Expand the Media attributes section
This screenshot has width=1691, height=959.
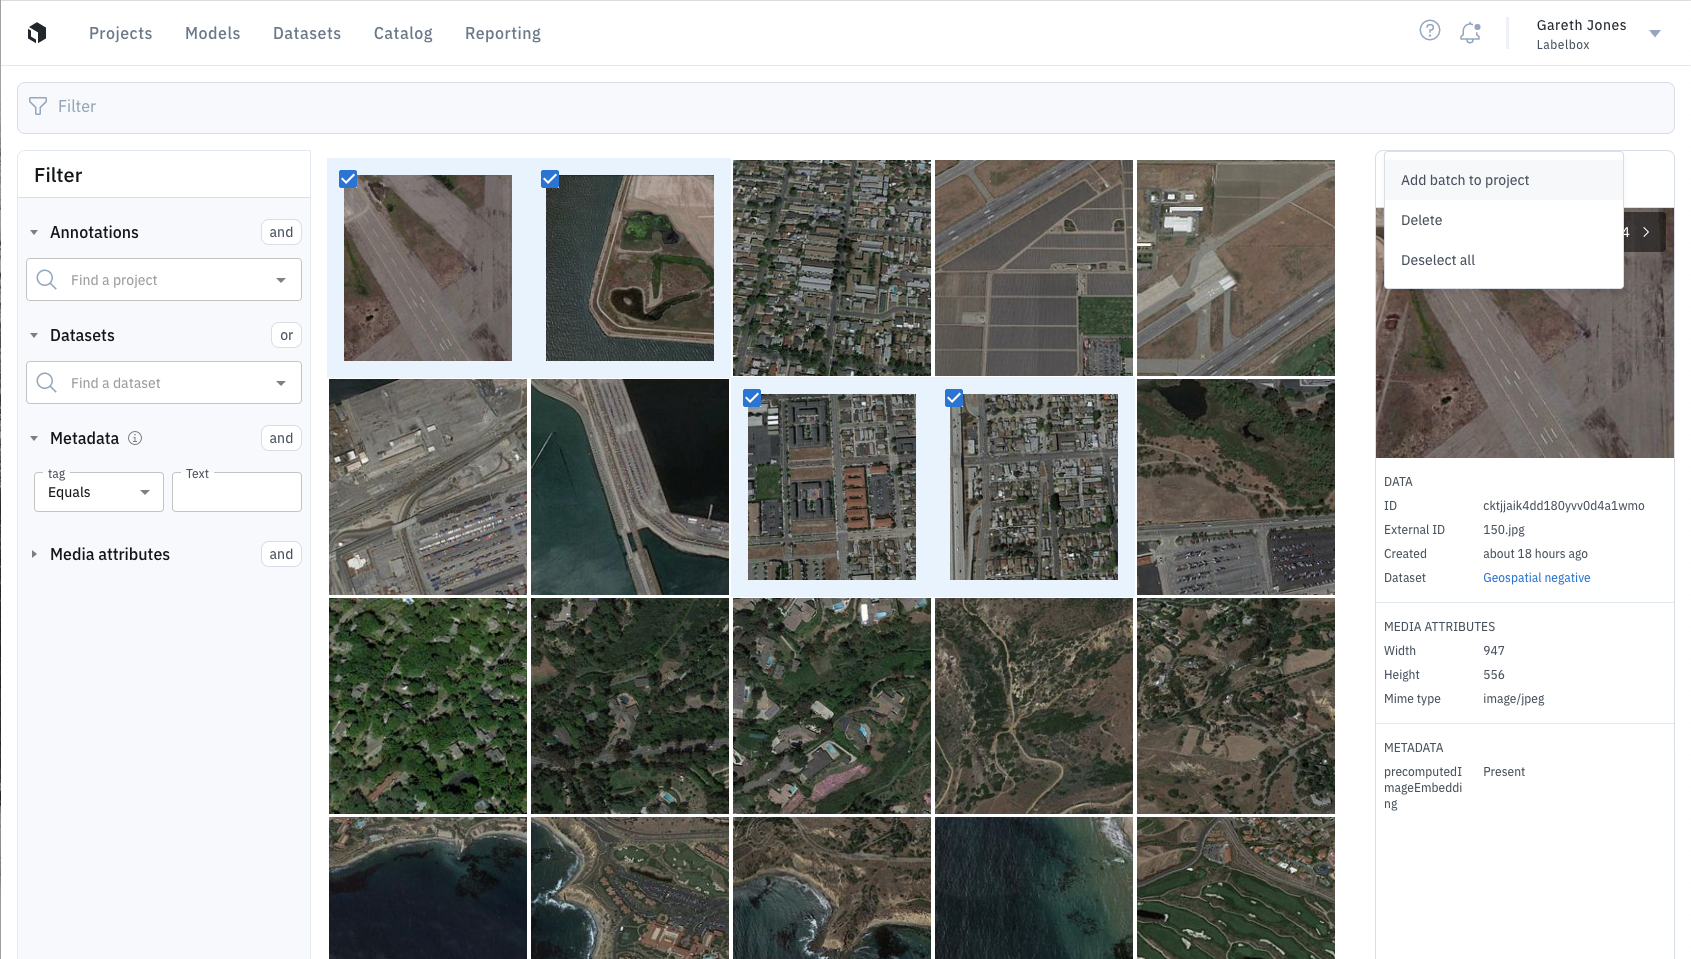[x=34, y=554]
